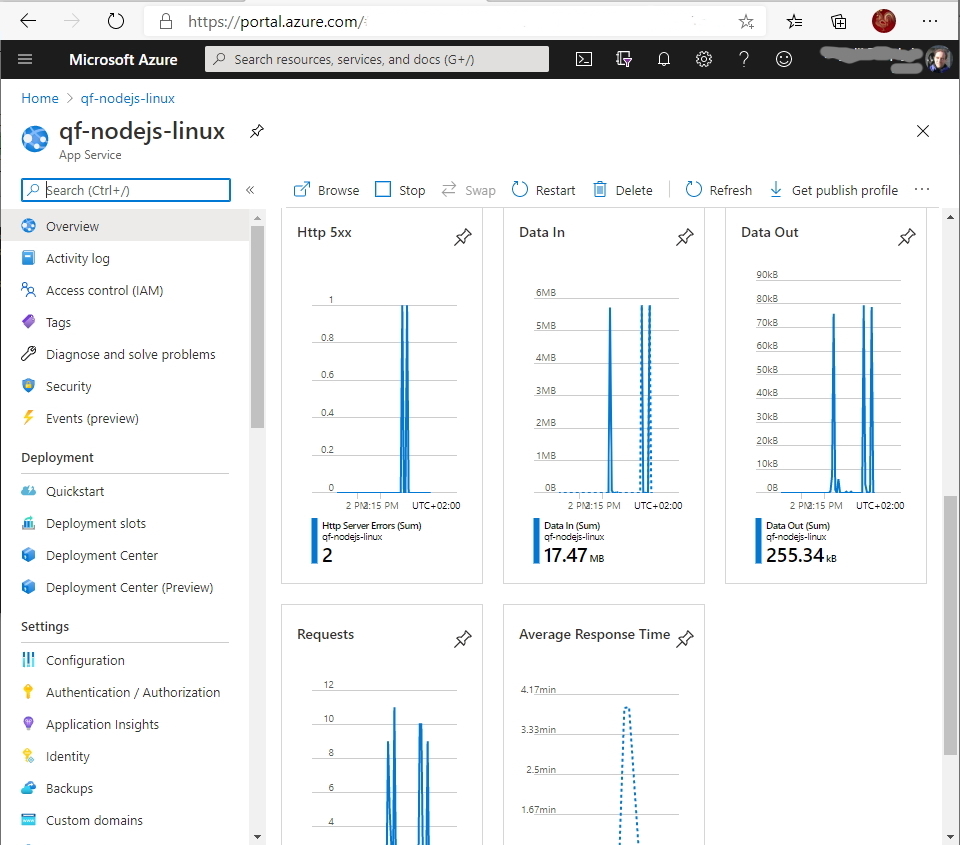
Task: Open the Azure portal hamburger menu
Action: (25, 59)
